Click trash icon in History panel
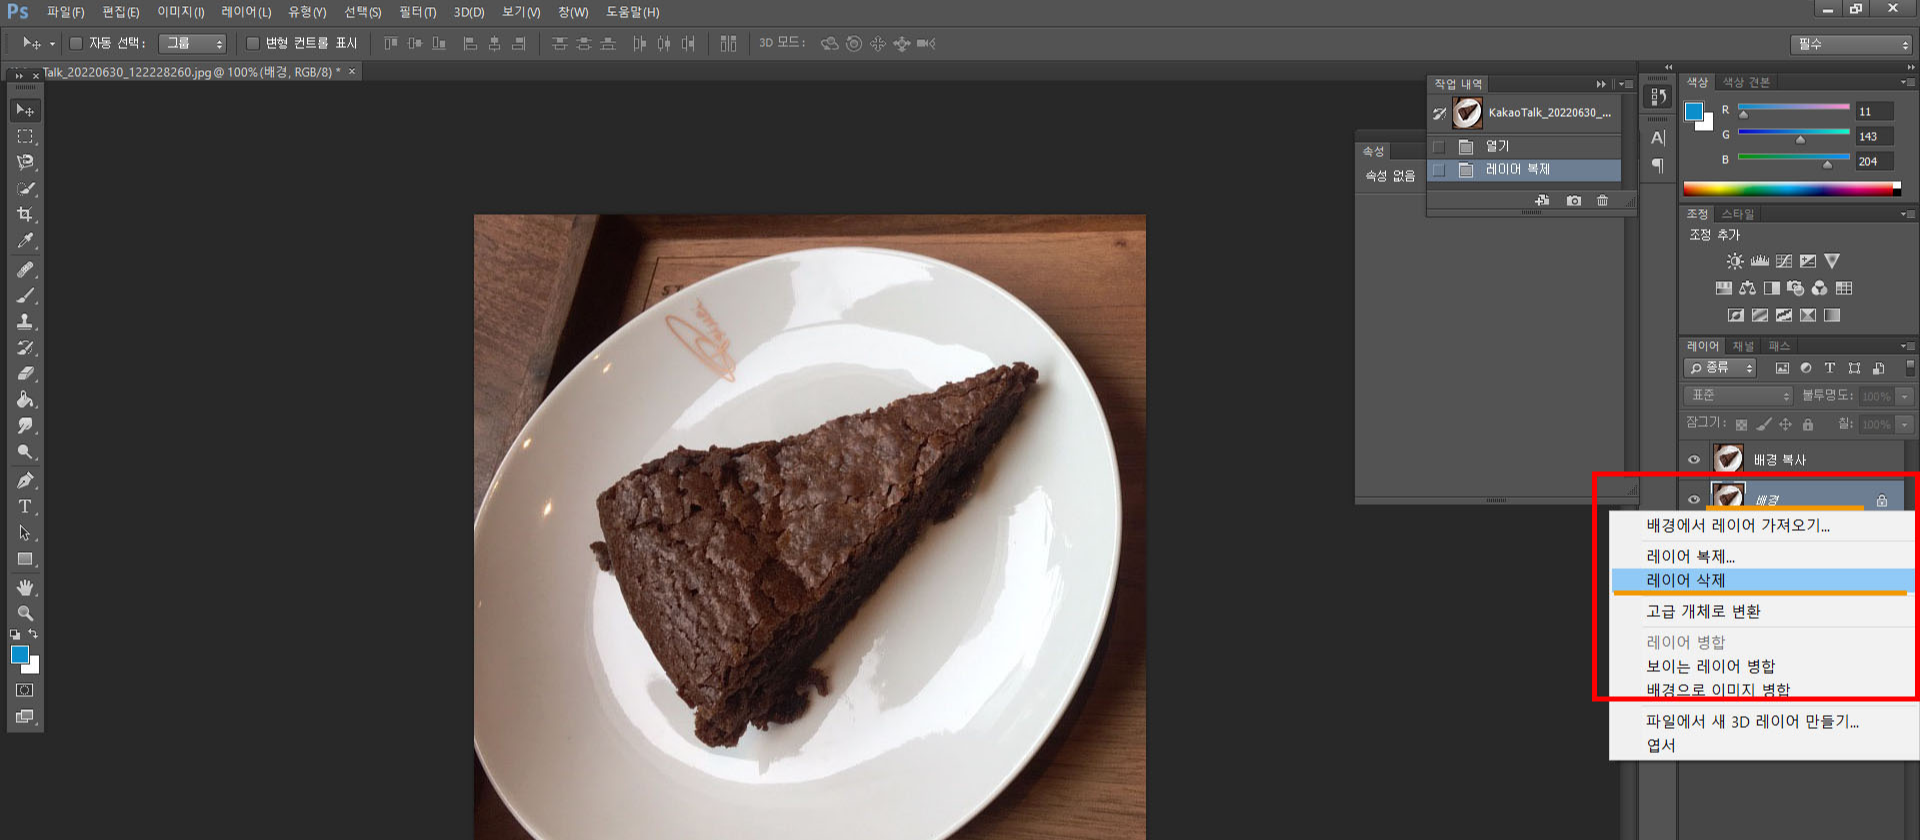 [x=1603, y=201]
